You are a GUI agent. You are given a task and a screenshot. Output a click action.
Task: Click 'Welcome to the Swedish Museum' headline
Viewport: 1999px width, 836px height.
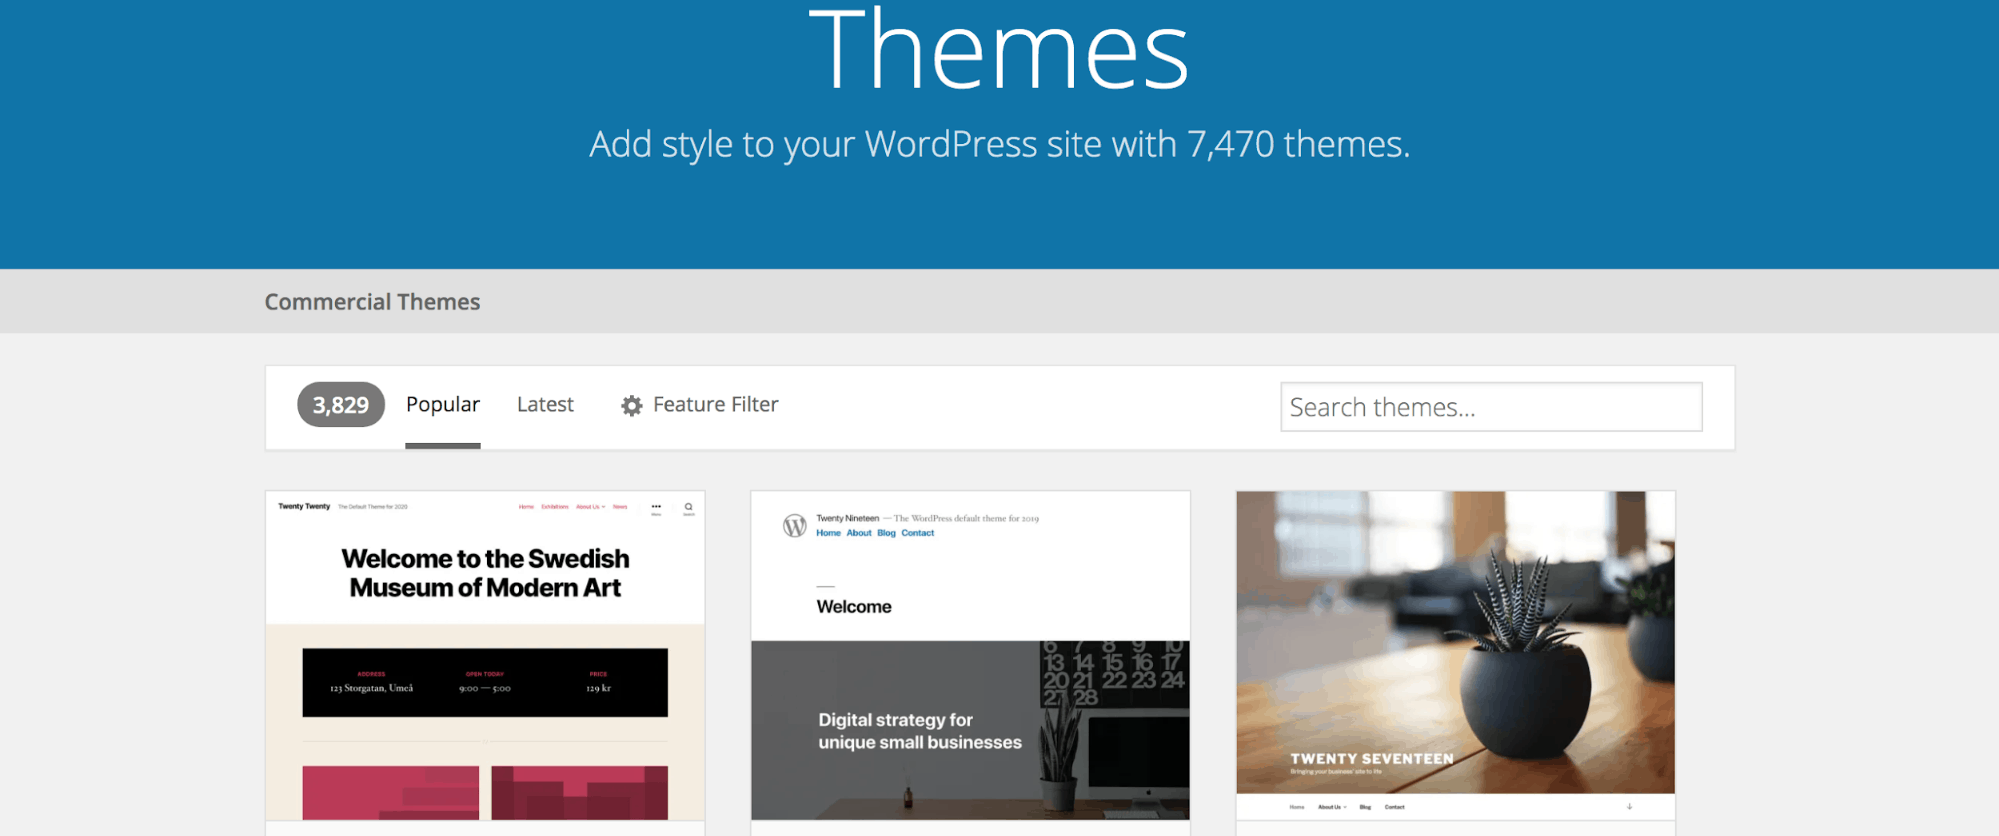click(485, 573)
